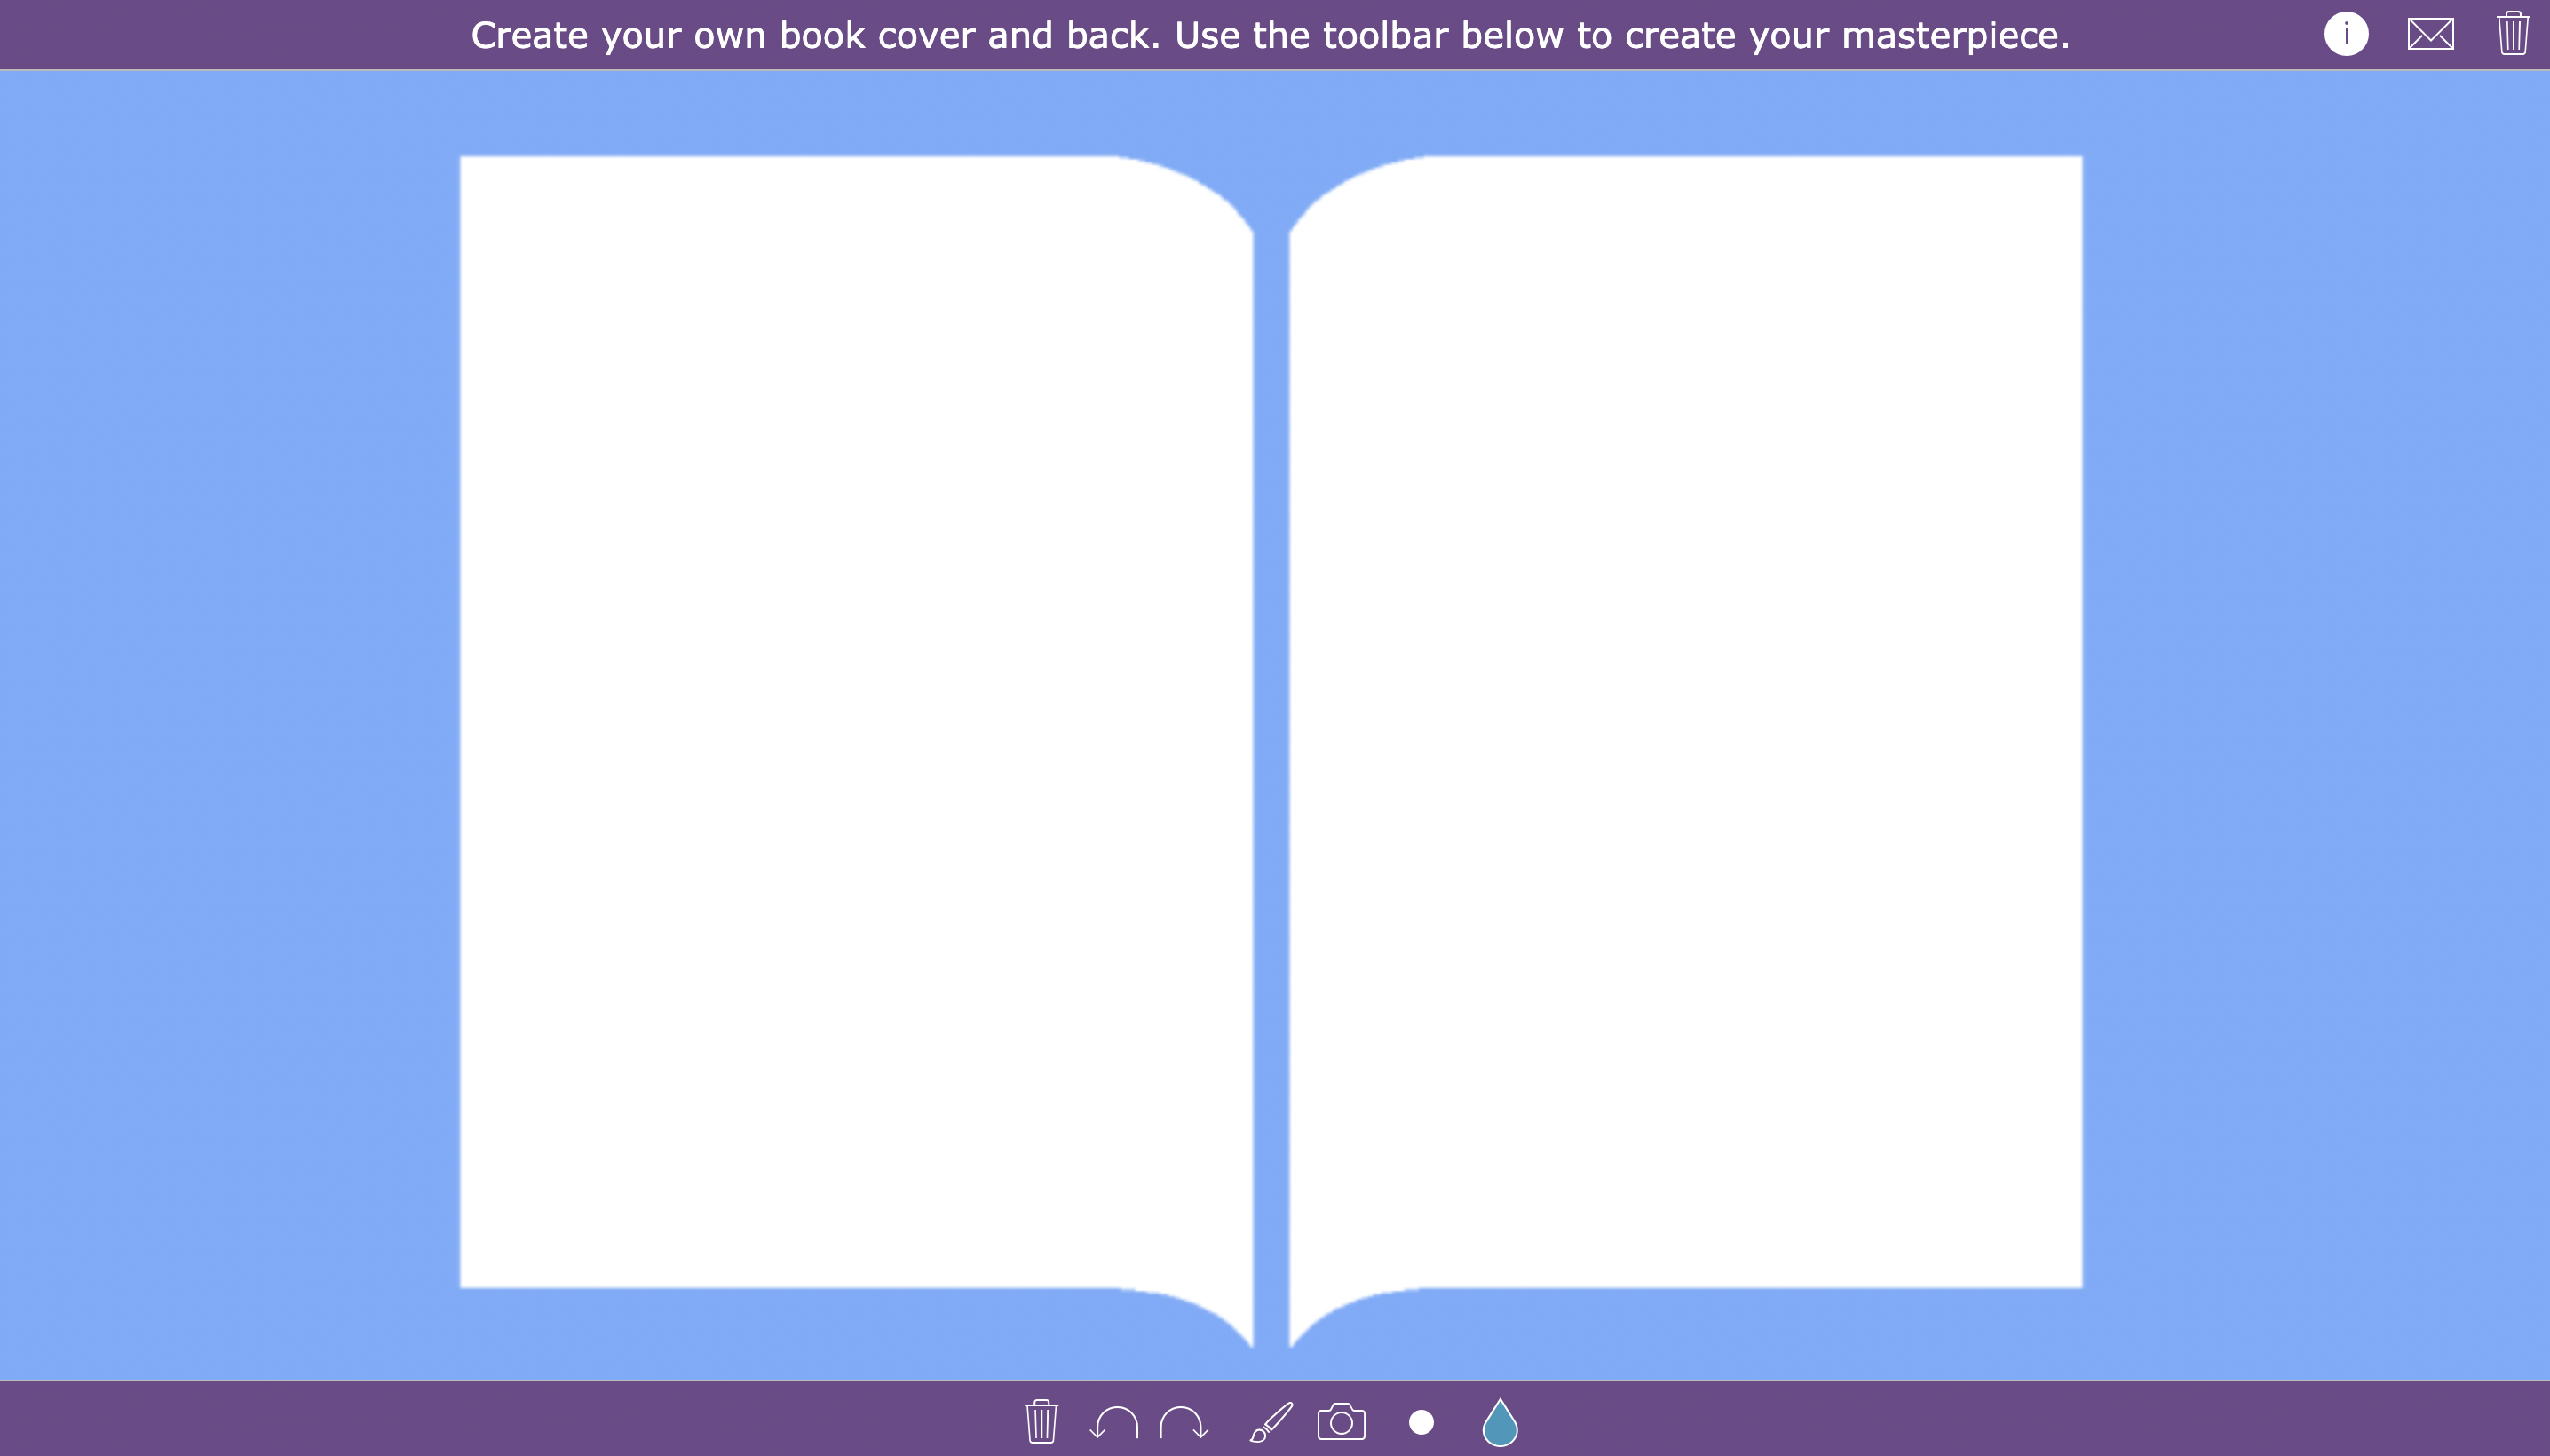Screen dimensions: 2550x1456
Task: Click the trash/delete canvas tool
Action: [x=1041, y=1423]
